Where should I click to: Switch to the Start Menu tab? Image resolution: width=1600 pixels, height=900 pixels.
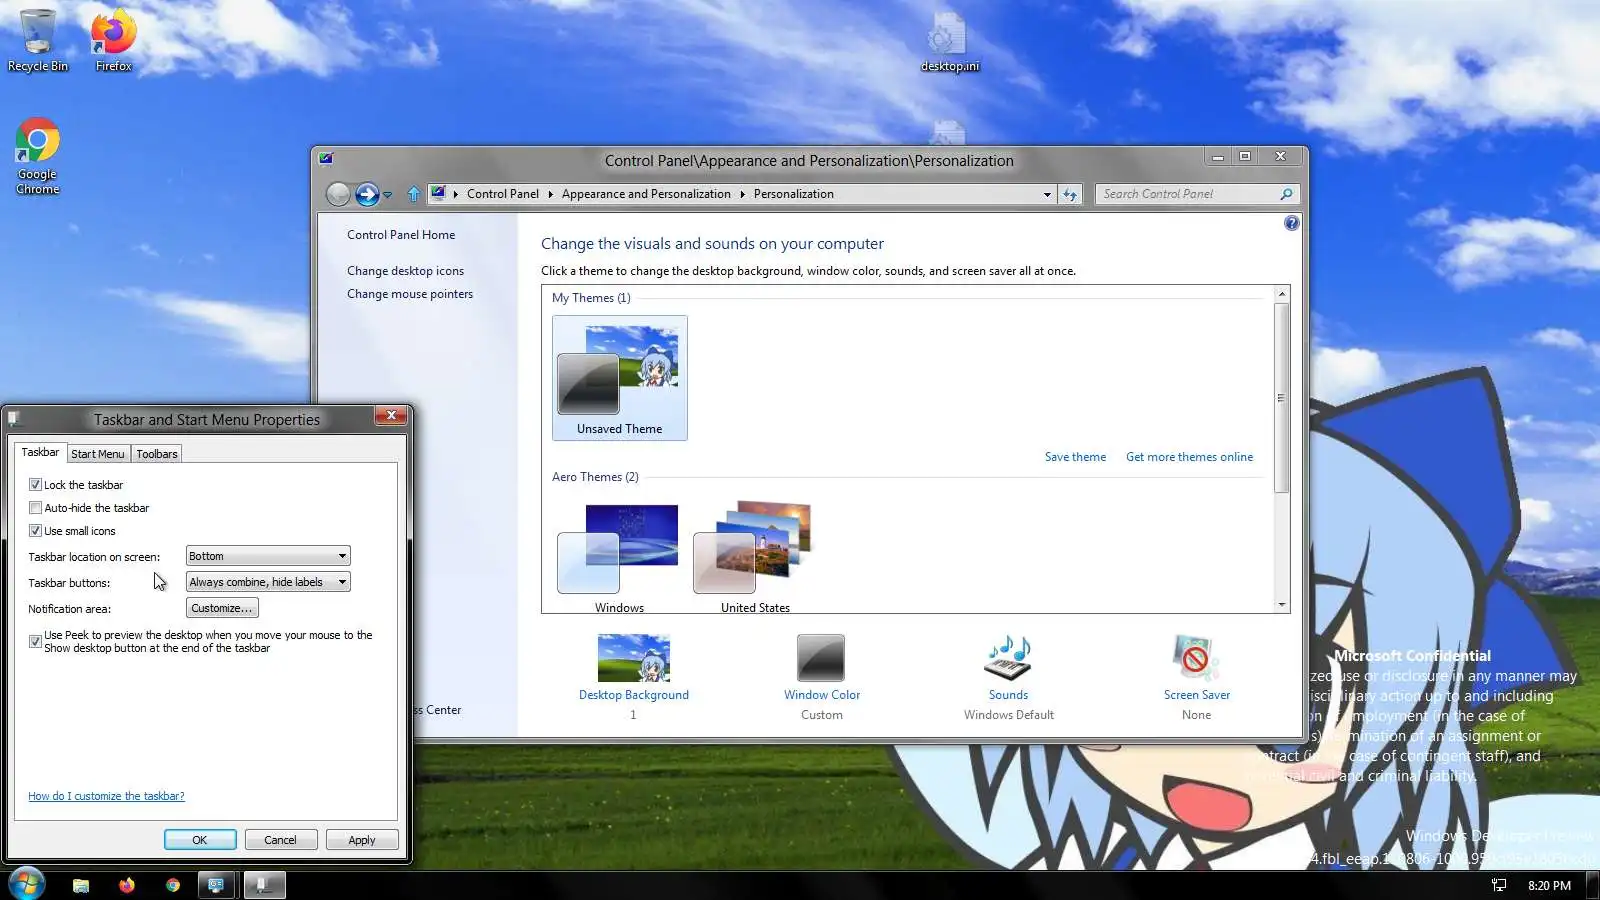98,454
